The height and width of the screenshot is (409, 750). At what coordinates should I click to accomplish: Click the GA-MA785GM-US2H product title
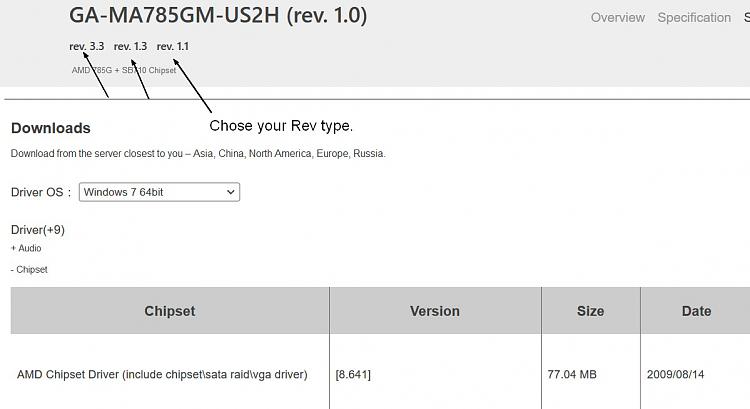(218, 15)
